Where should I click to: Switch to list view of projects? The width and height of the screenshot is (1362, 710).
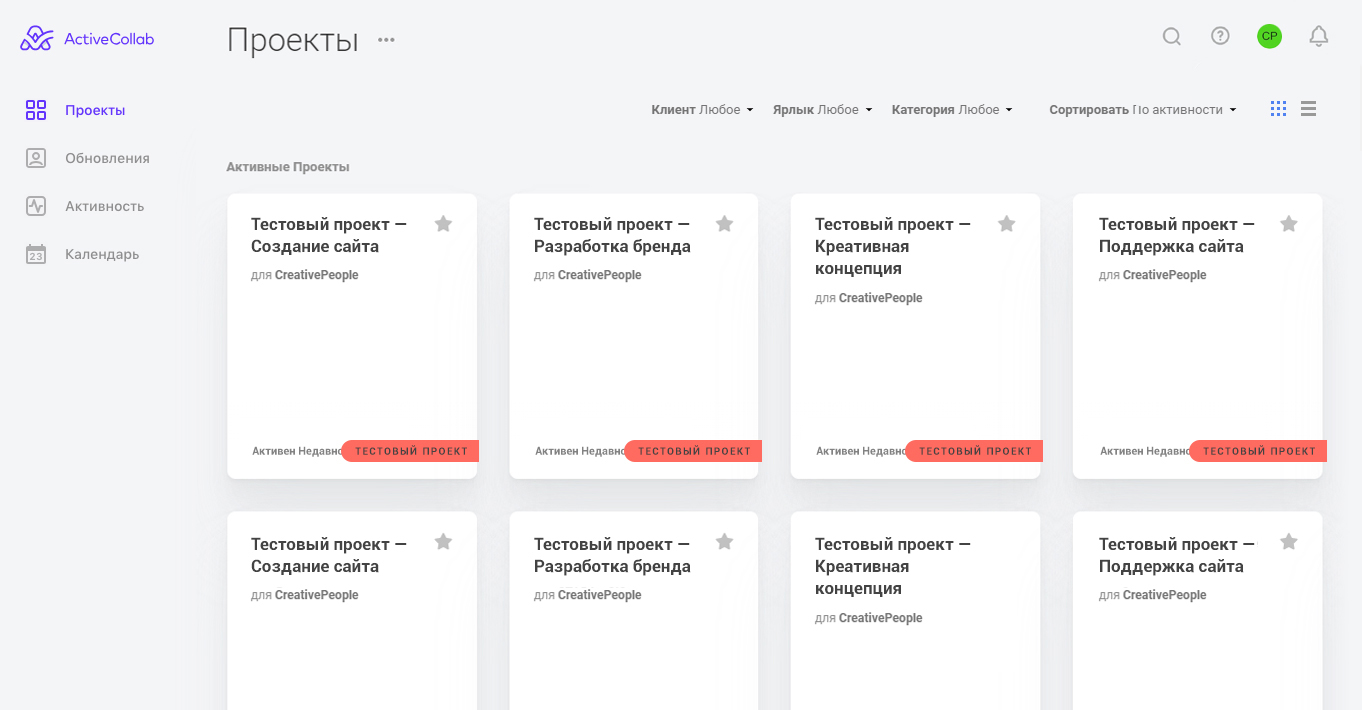1308,109
